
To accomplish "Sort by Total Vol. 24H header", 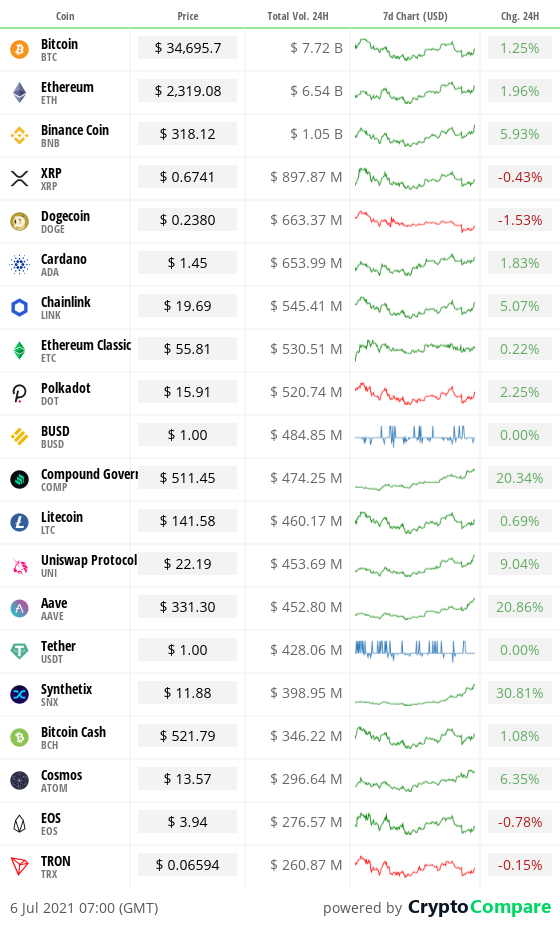I will coord(298,16).
